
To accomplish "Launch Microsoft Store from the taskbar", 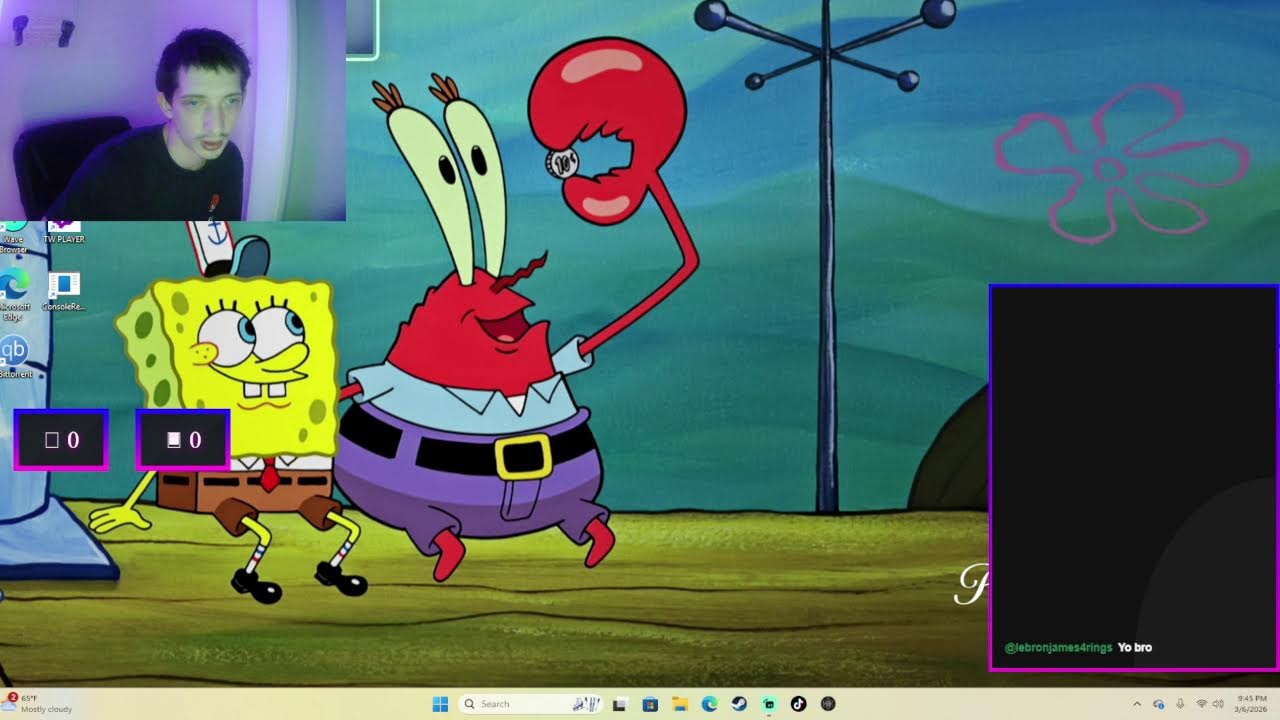I will tap(649, 704).
